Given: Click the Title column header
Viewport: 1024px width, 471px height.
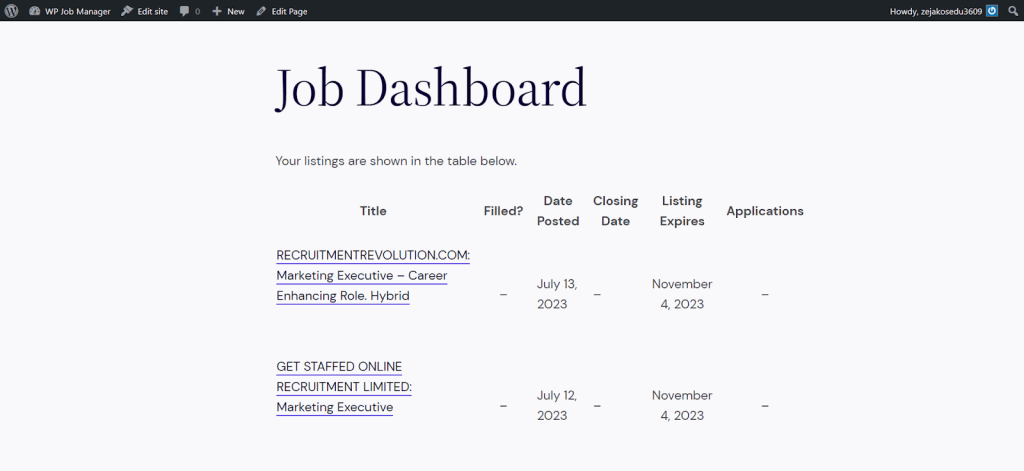Looking at the screenshot, I should pyautogui.click(x=373, y=211).
